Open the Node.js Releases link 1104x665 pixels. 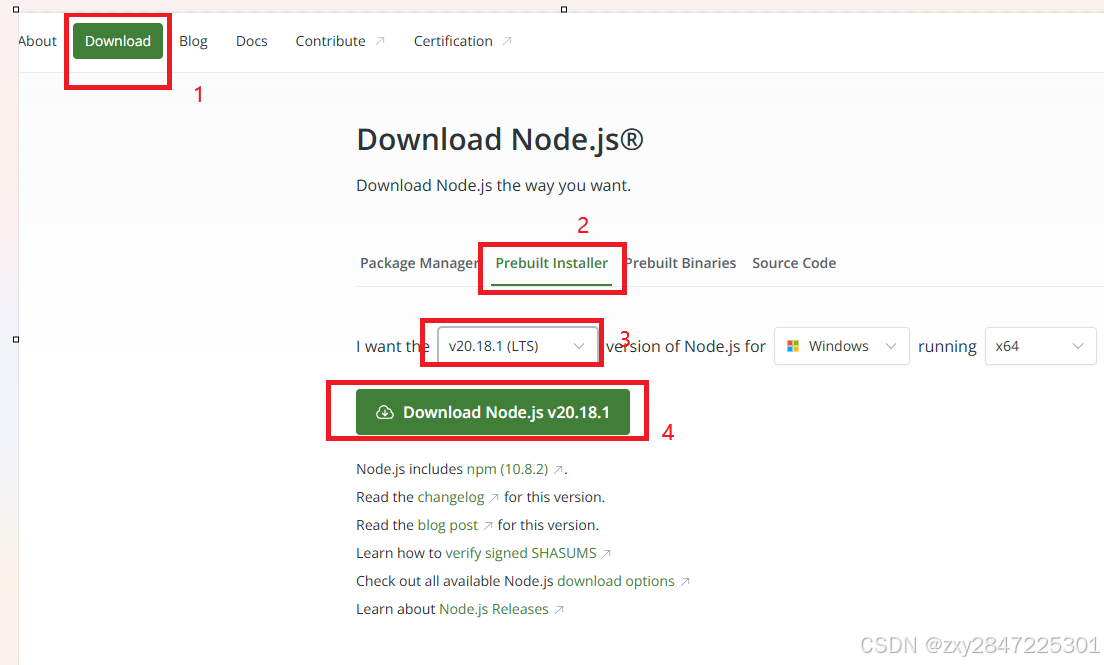(494, 609)
